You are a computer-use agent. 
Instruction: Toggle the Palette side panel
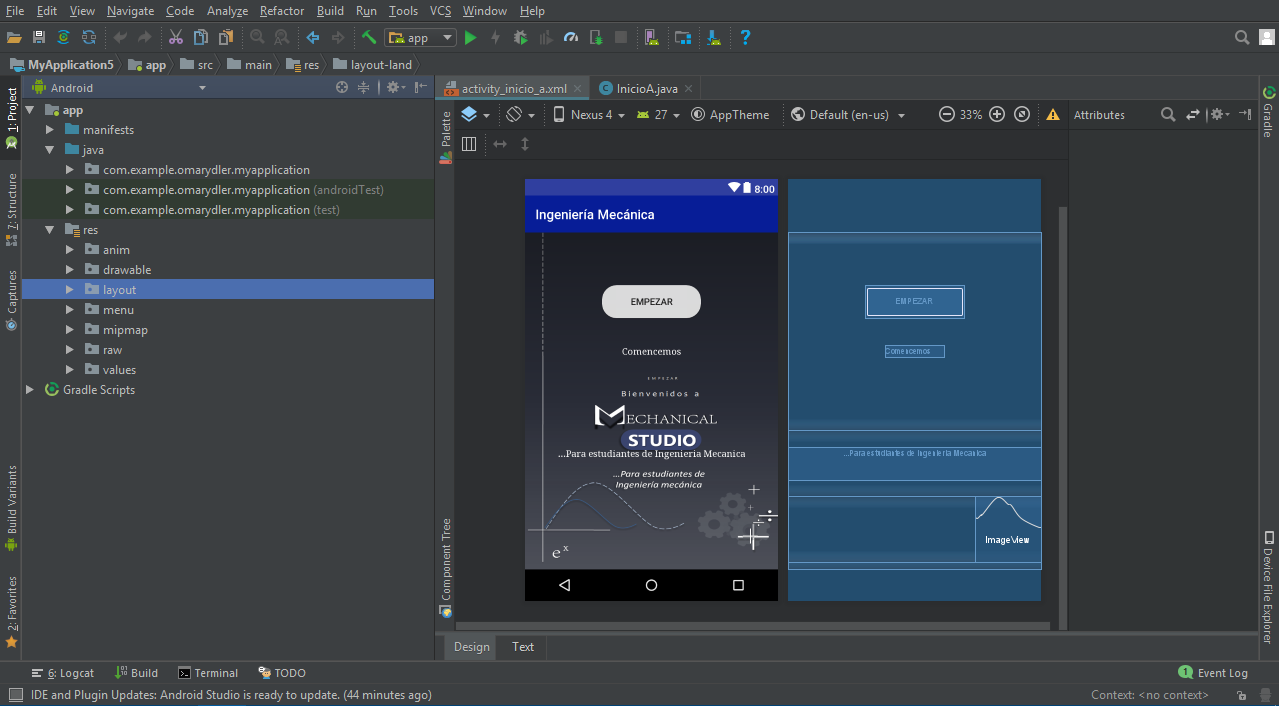446,136
